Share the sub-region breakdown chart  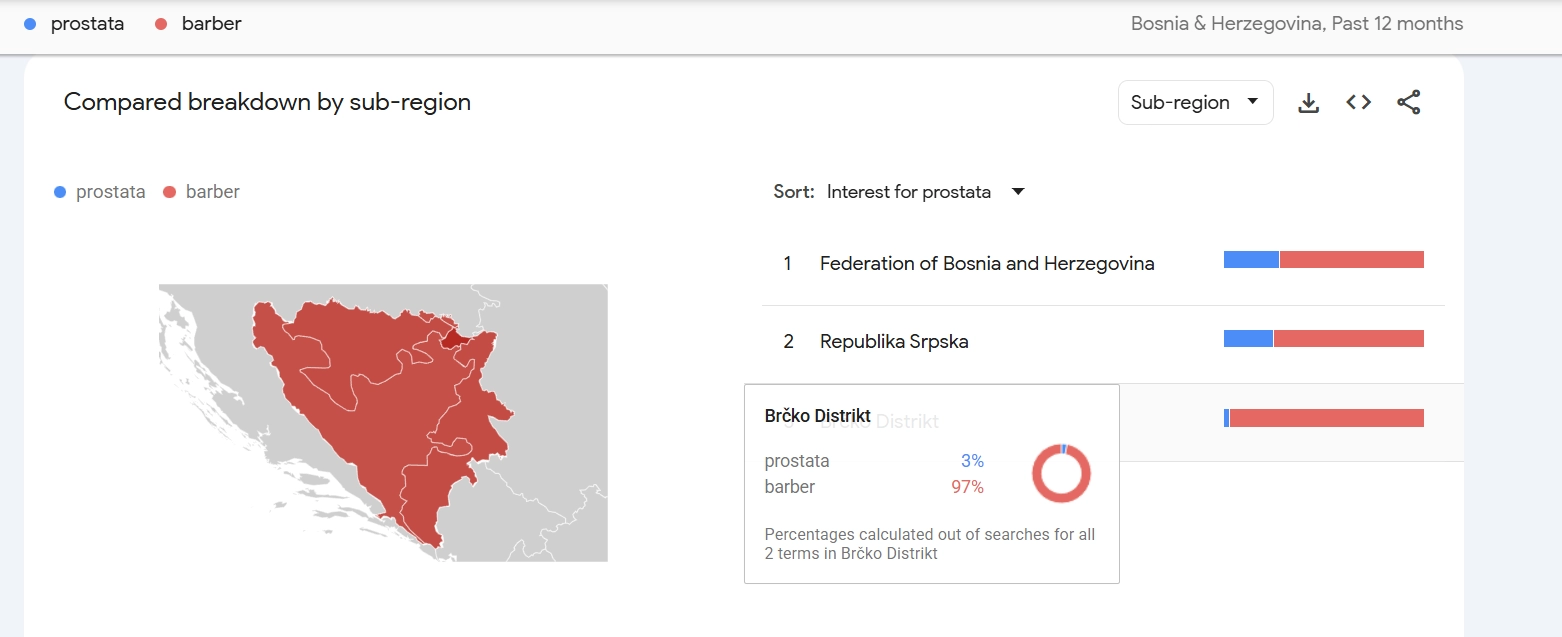coord(1408,103)
